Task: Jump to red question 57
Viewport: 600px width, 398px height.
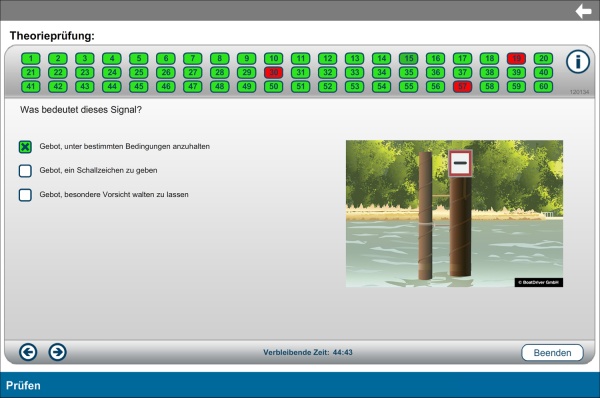Action: (x=462, y=86)
